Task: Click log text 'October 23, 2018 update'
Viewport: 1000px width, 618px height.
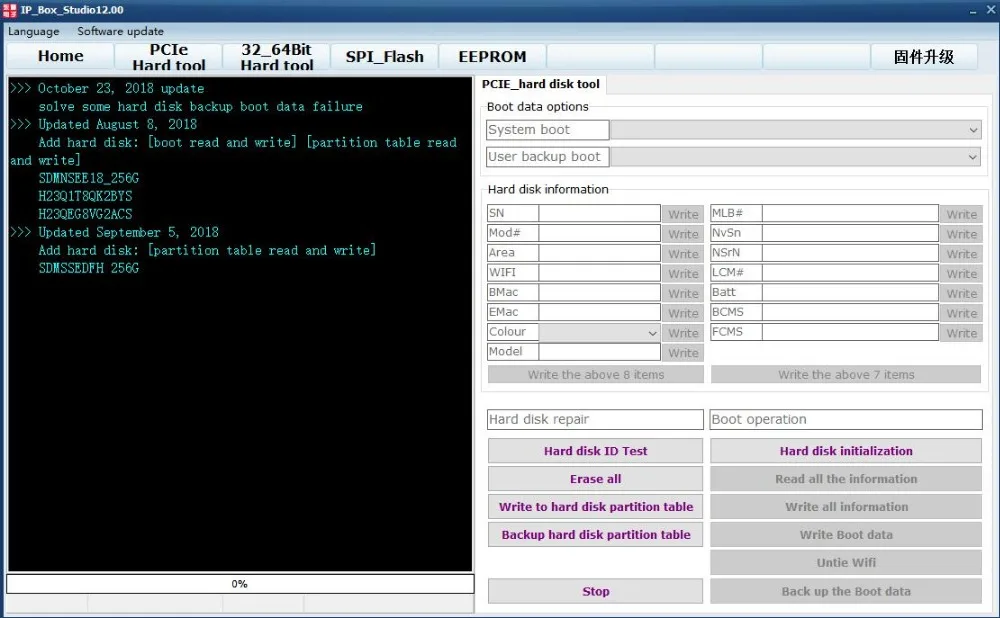Action: pos(121,89)
